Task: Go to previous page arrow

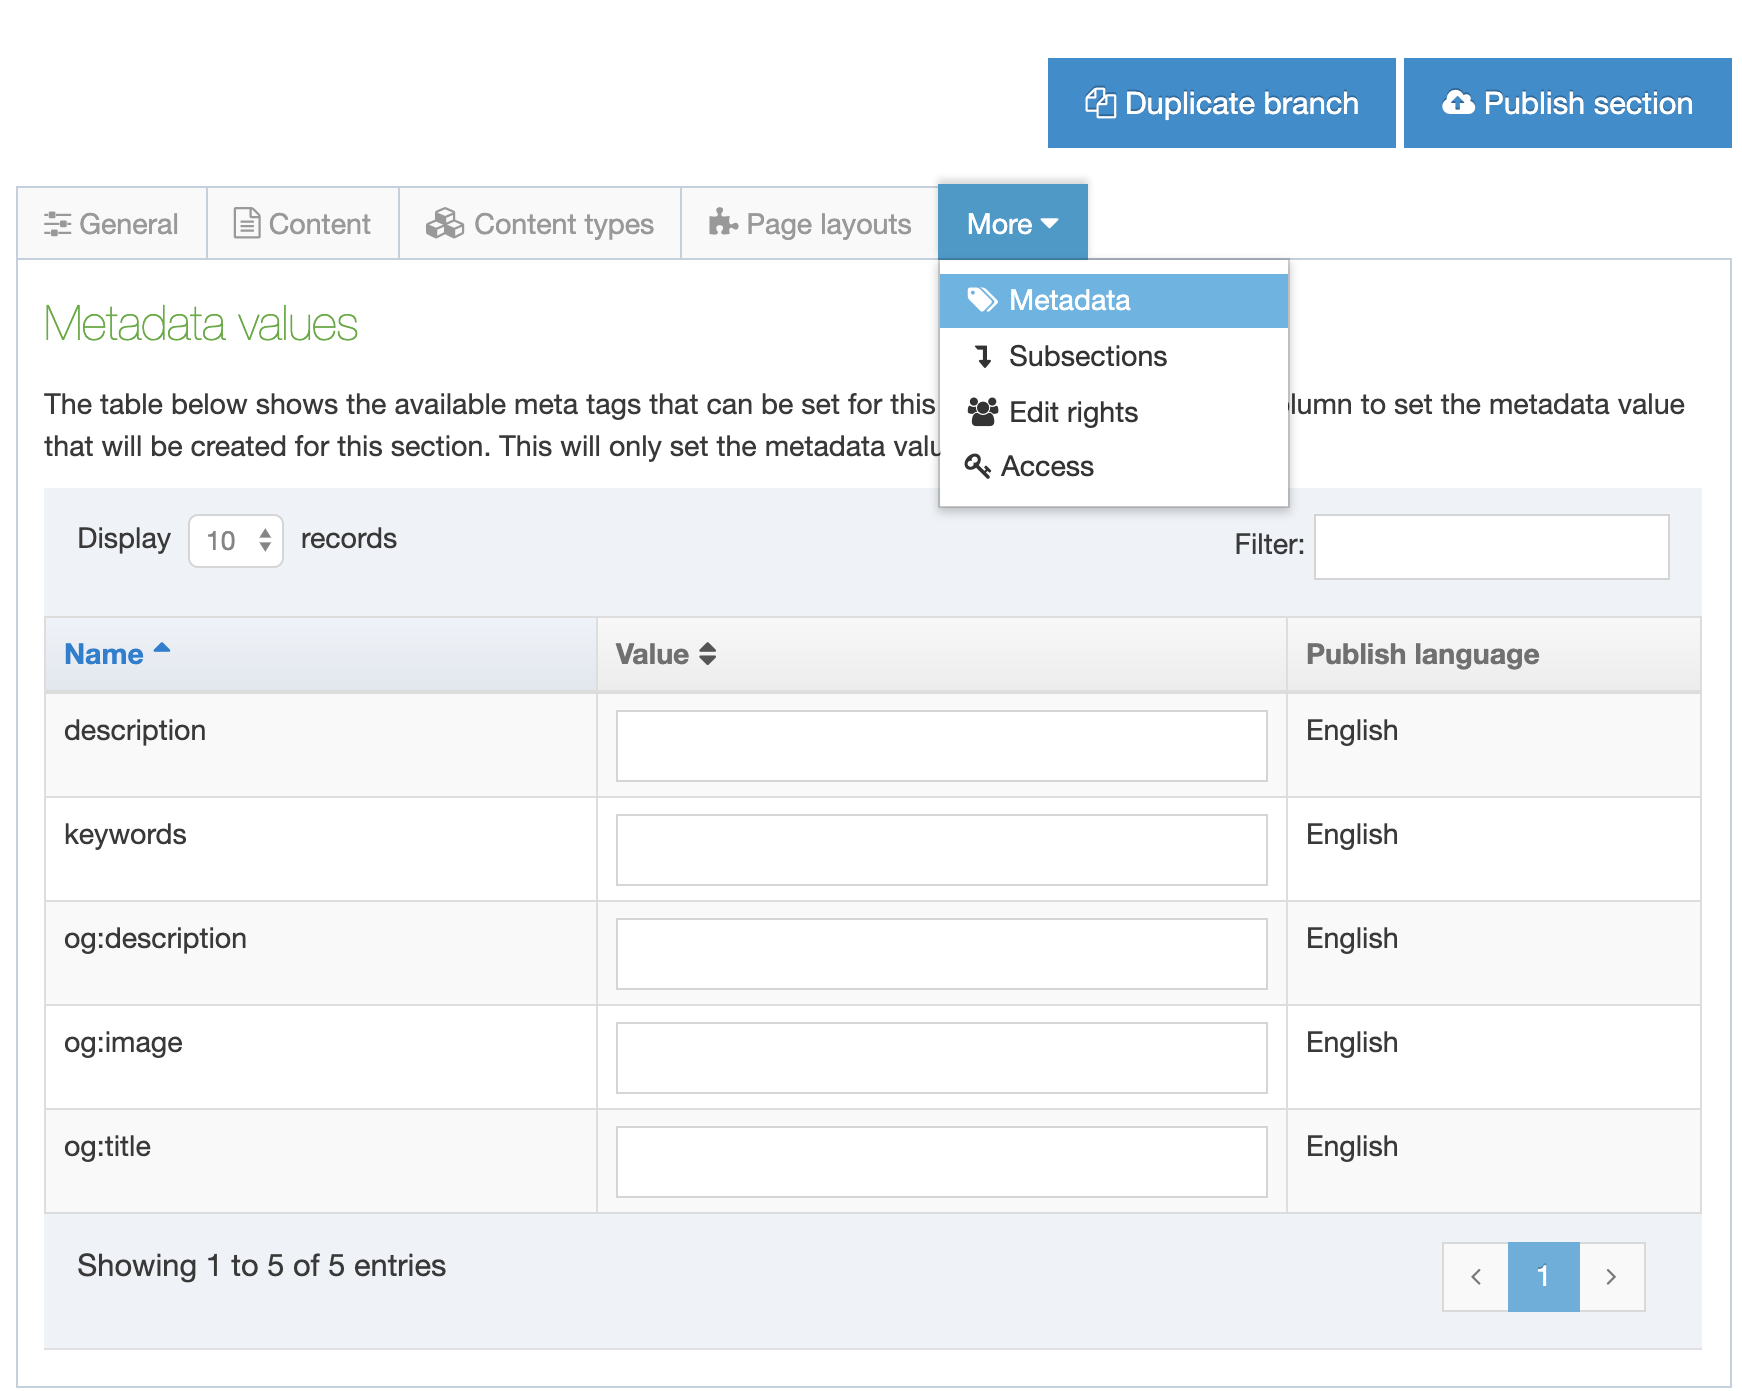Action: click(1475, 1276)
